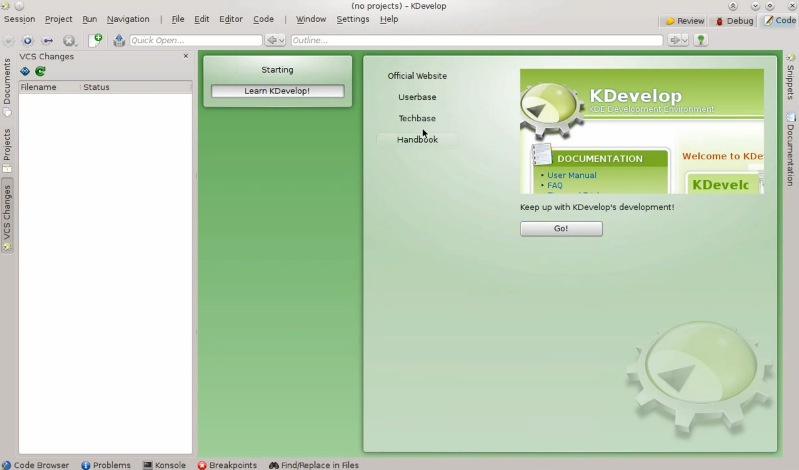Close the VCS Changes panel

pyautogui.click(x=185, y=56)
